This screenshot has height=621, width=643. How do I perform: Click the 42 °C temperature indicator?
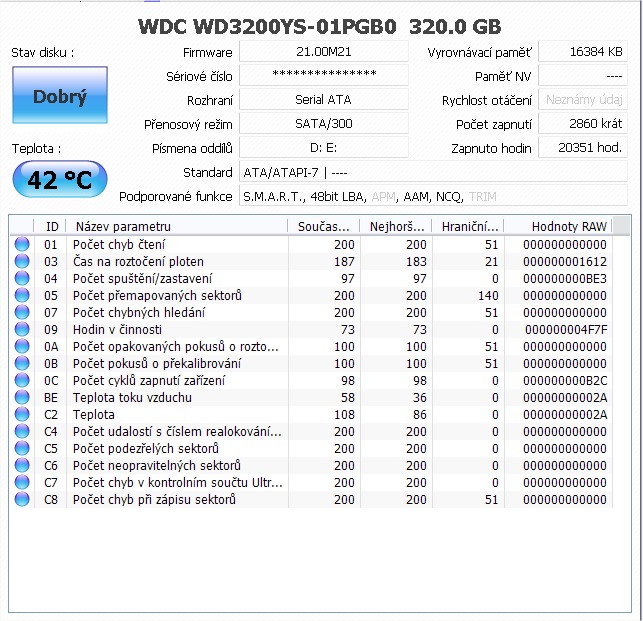coord(60,179)
